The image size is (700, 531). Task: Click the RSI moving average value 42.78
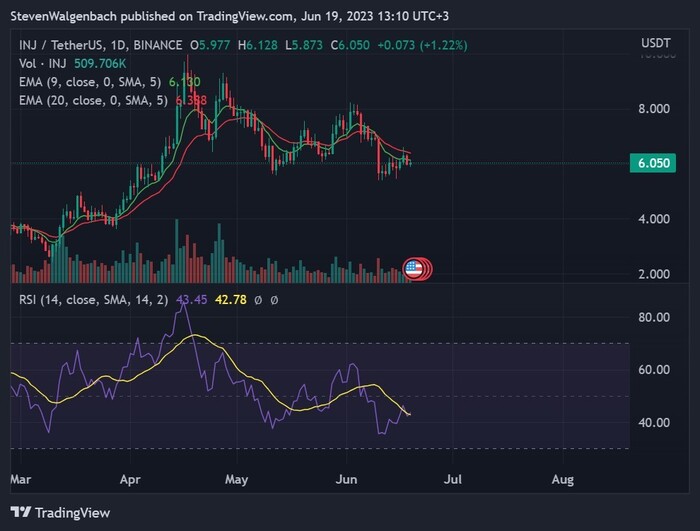point(231,300)
